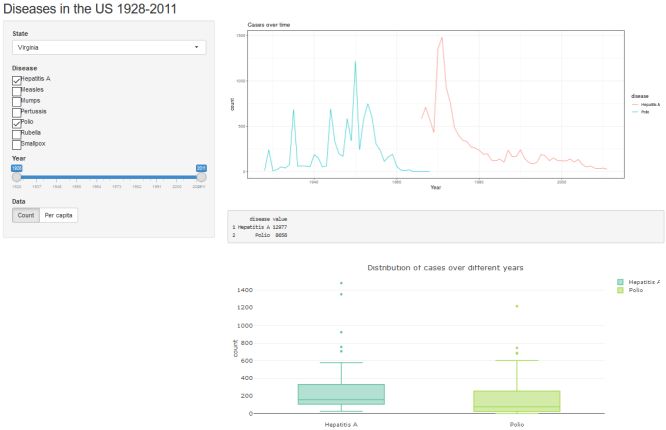Toggle Hepatitis A swatch in boxplot legend
This screenshot has height=430, width=666.
[620, 282]
